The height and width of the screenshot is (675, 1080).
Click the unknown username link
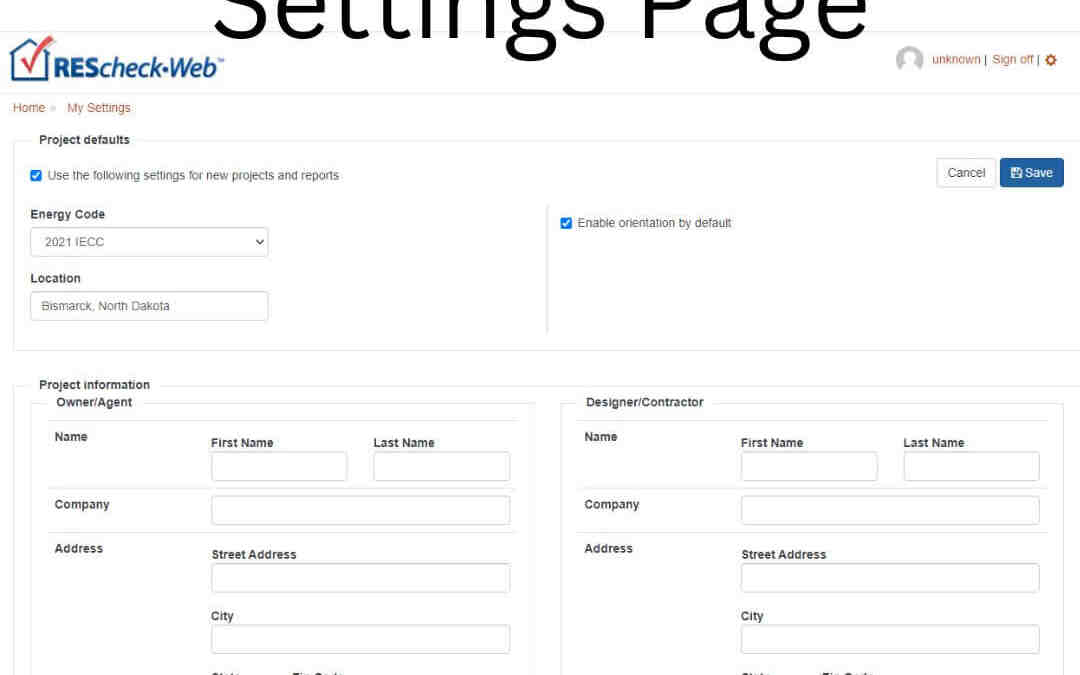955,60
